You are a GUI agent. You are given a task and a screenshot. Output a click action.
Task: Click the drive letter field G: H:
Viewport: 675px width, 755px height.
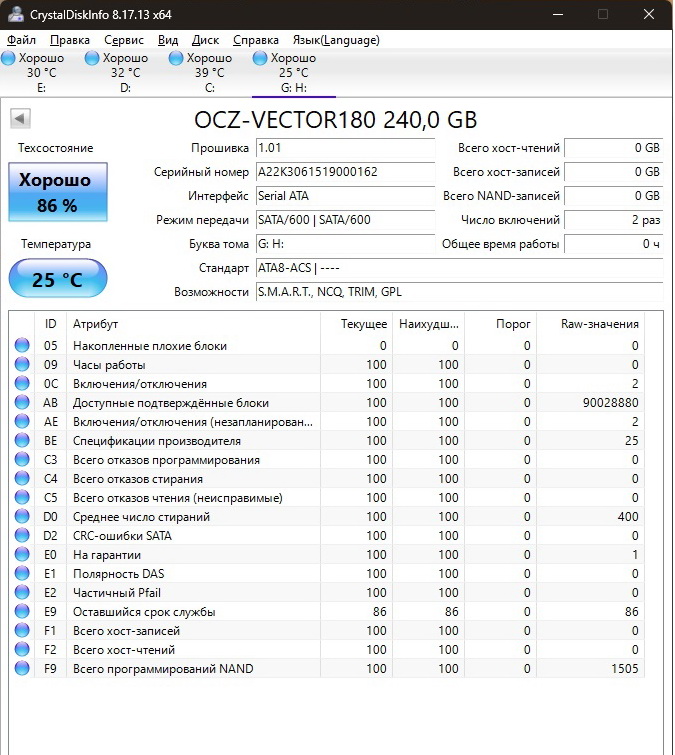point(345,244)
